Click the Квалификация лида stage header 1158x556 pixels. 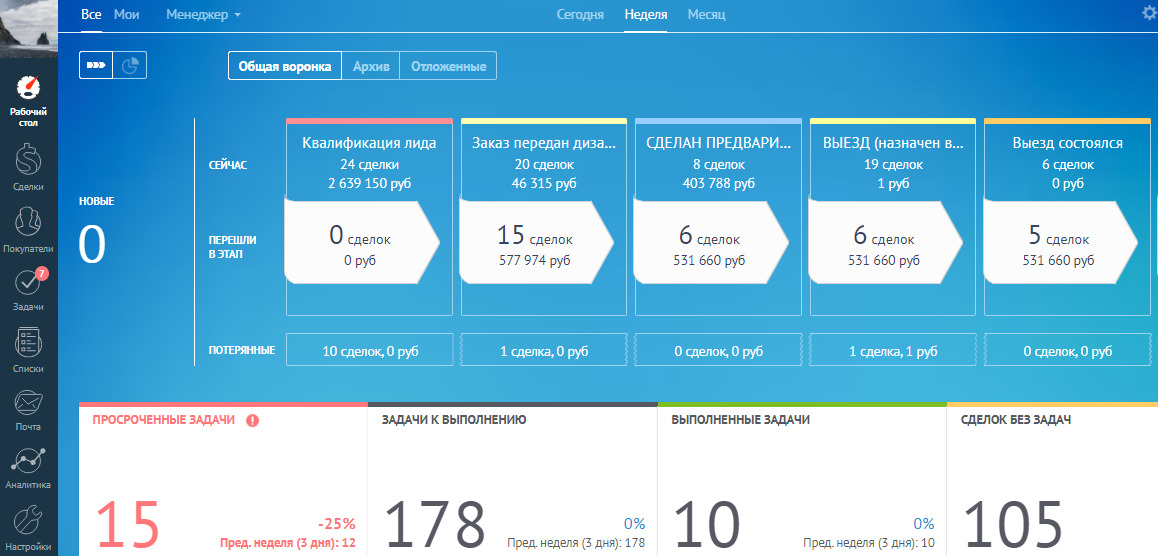[x=369, y=143]
